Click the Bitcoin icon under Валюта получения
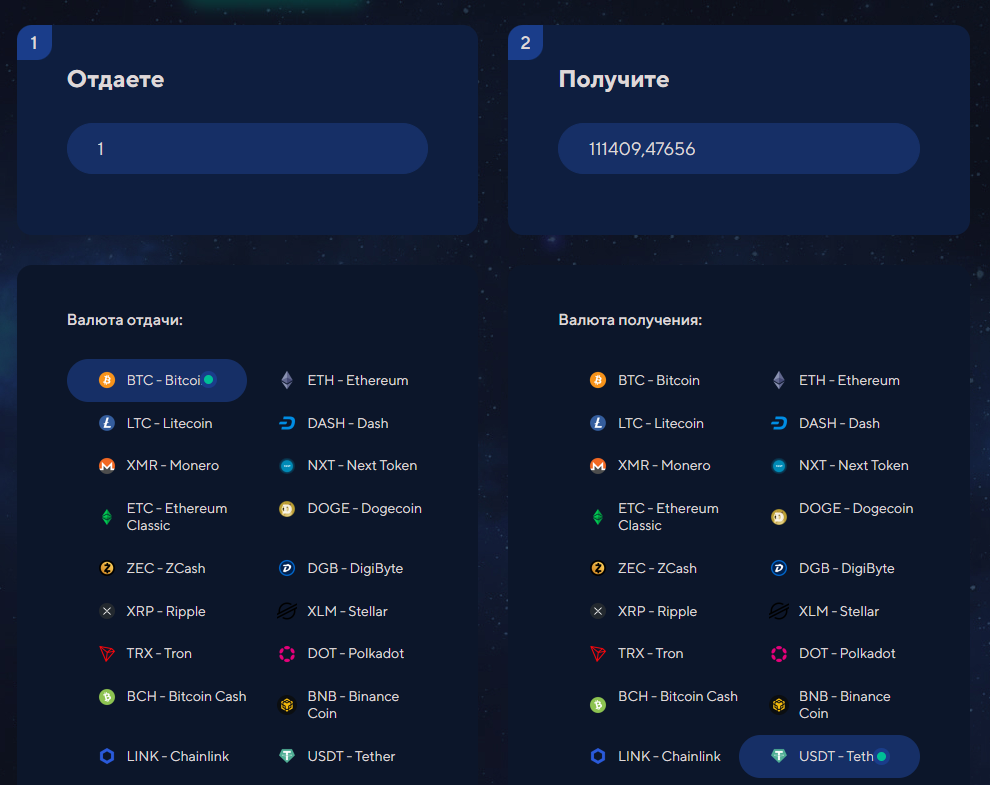The height and width of the screenshot is (785, 990). coord(598,380)
